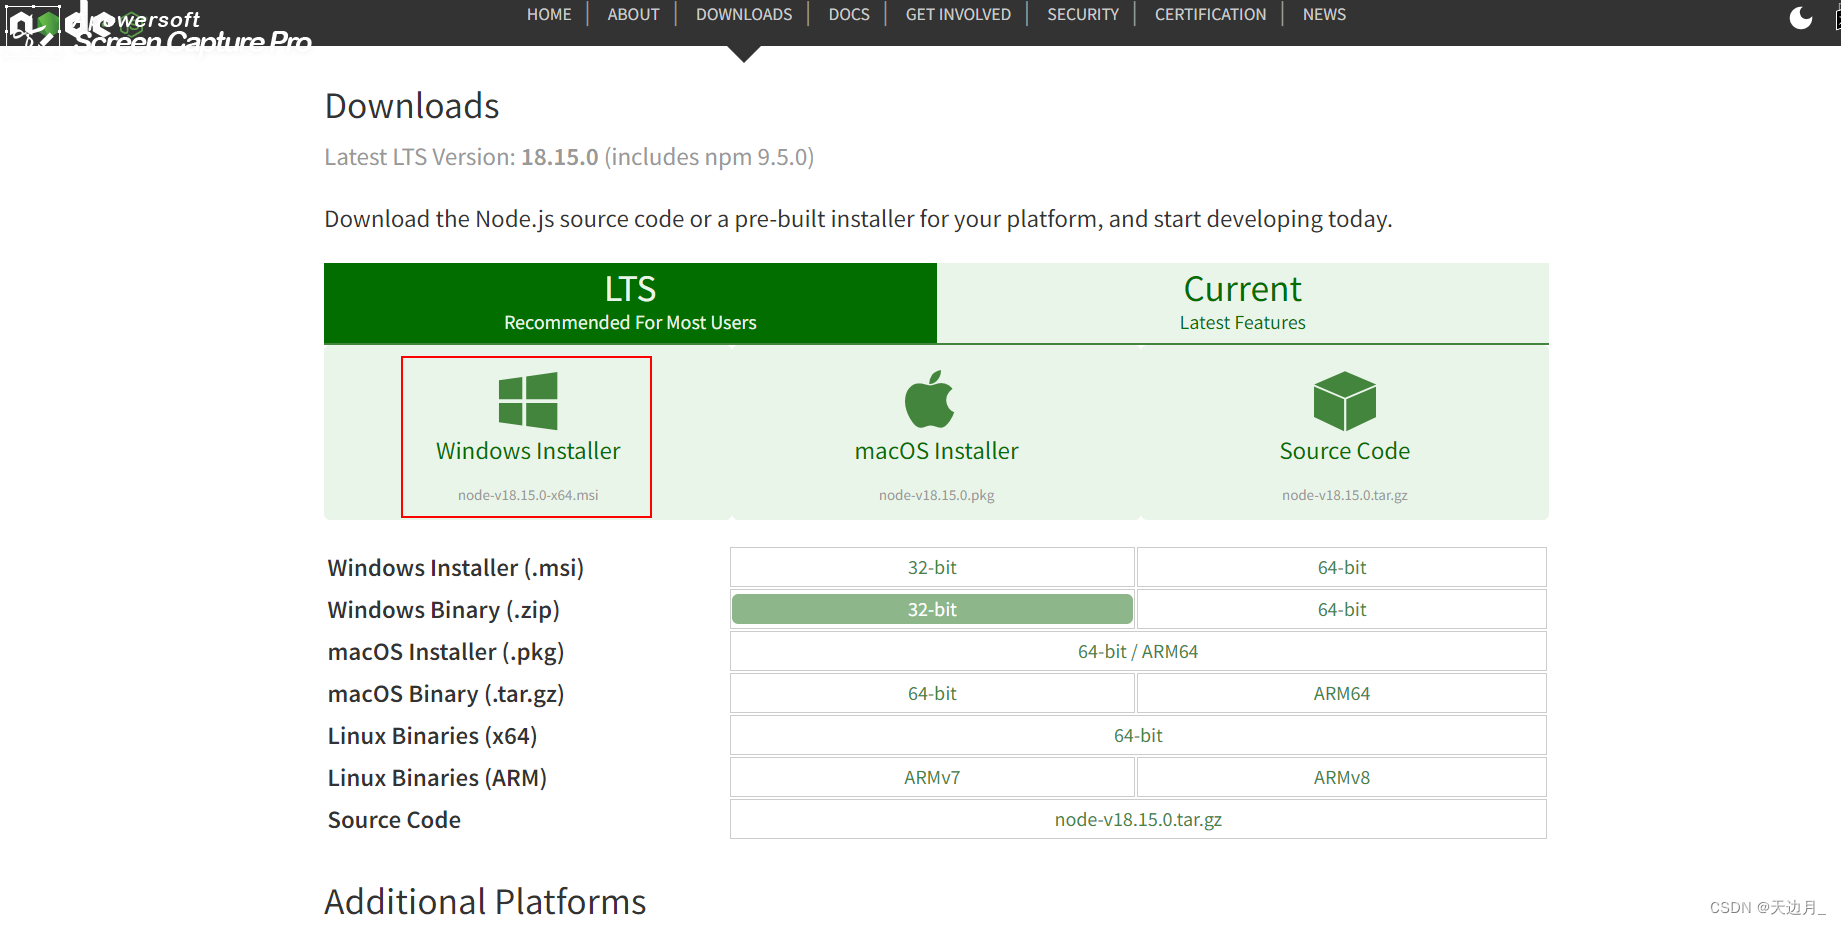This screenshot has height=925, width=1841.
Task: Click the macOS Installer text link
Action: click(x=937, y=451)
